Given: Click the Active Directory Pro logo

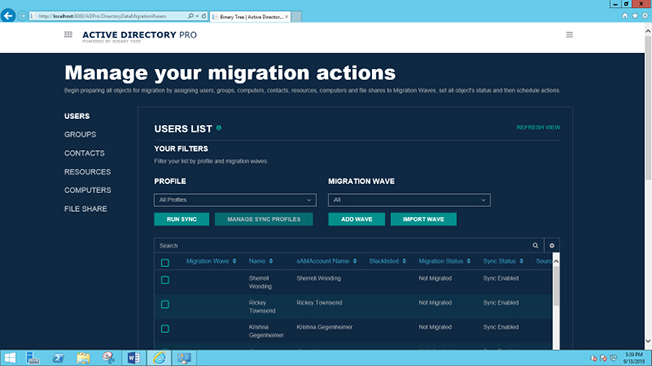Looking at the screenshot, I should (x=139, y=36).
